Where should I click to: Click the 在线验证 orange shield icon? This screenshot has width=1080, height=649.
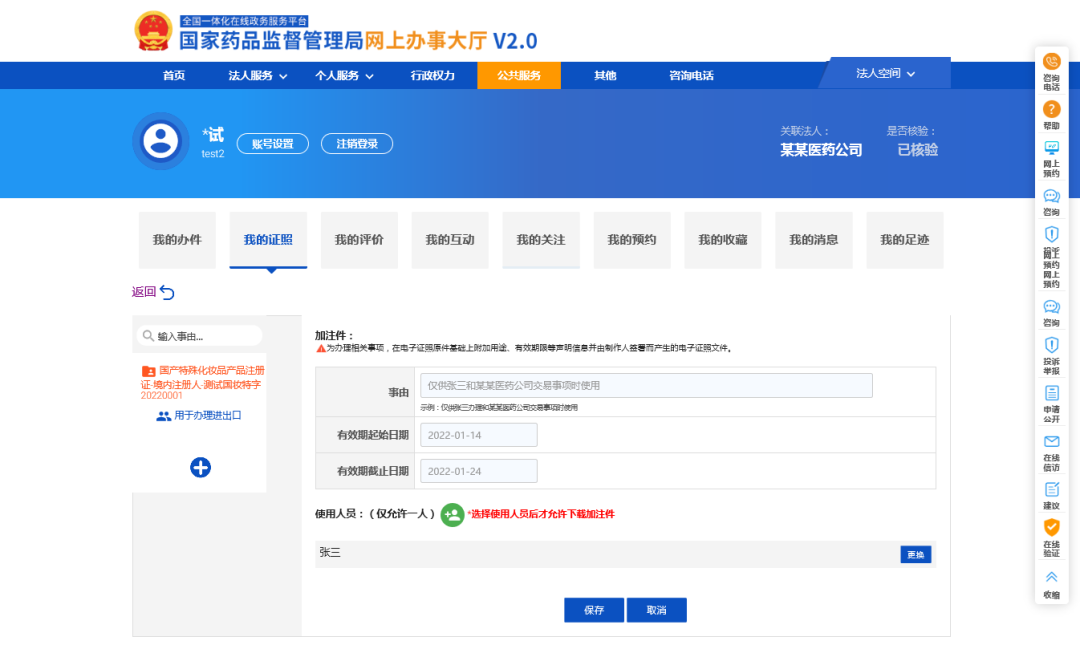click(1051, 527)
